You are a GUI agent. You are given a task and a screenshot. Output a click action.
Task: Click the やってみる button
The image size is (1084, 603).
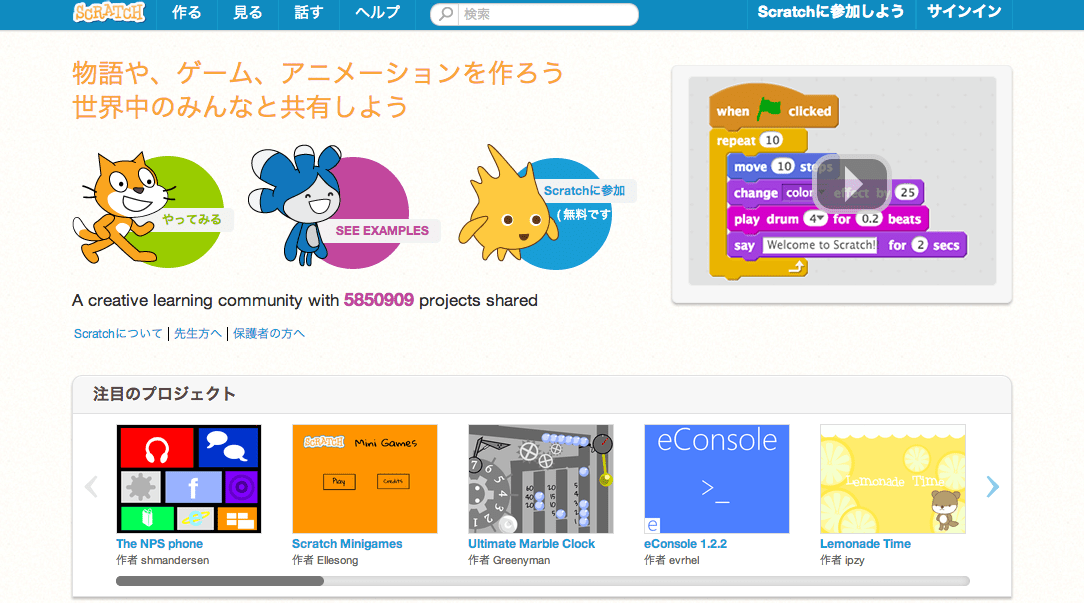[192, 220]
